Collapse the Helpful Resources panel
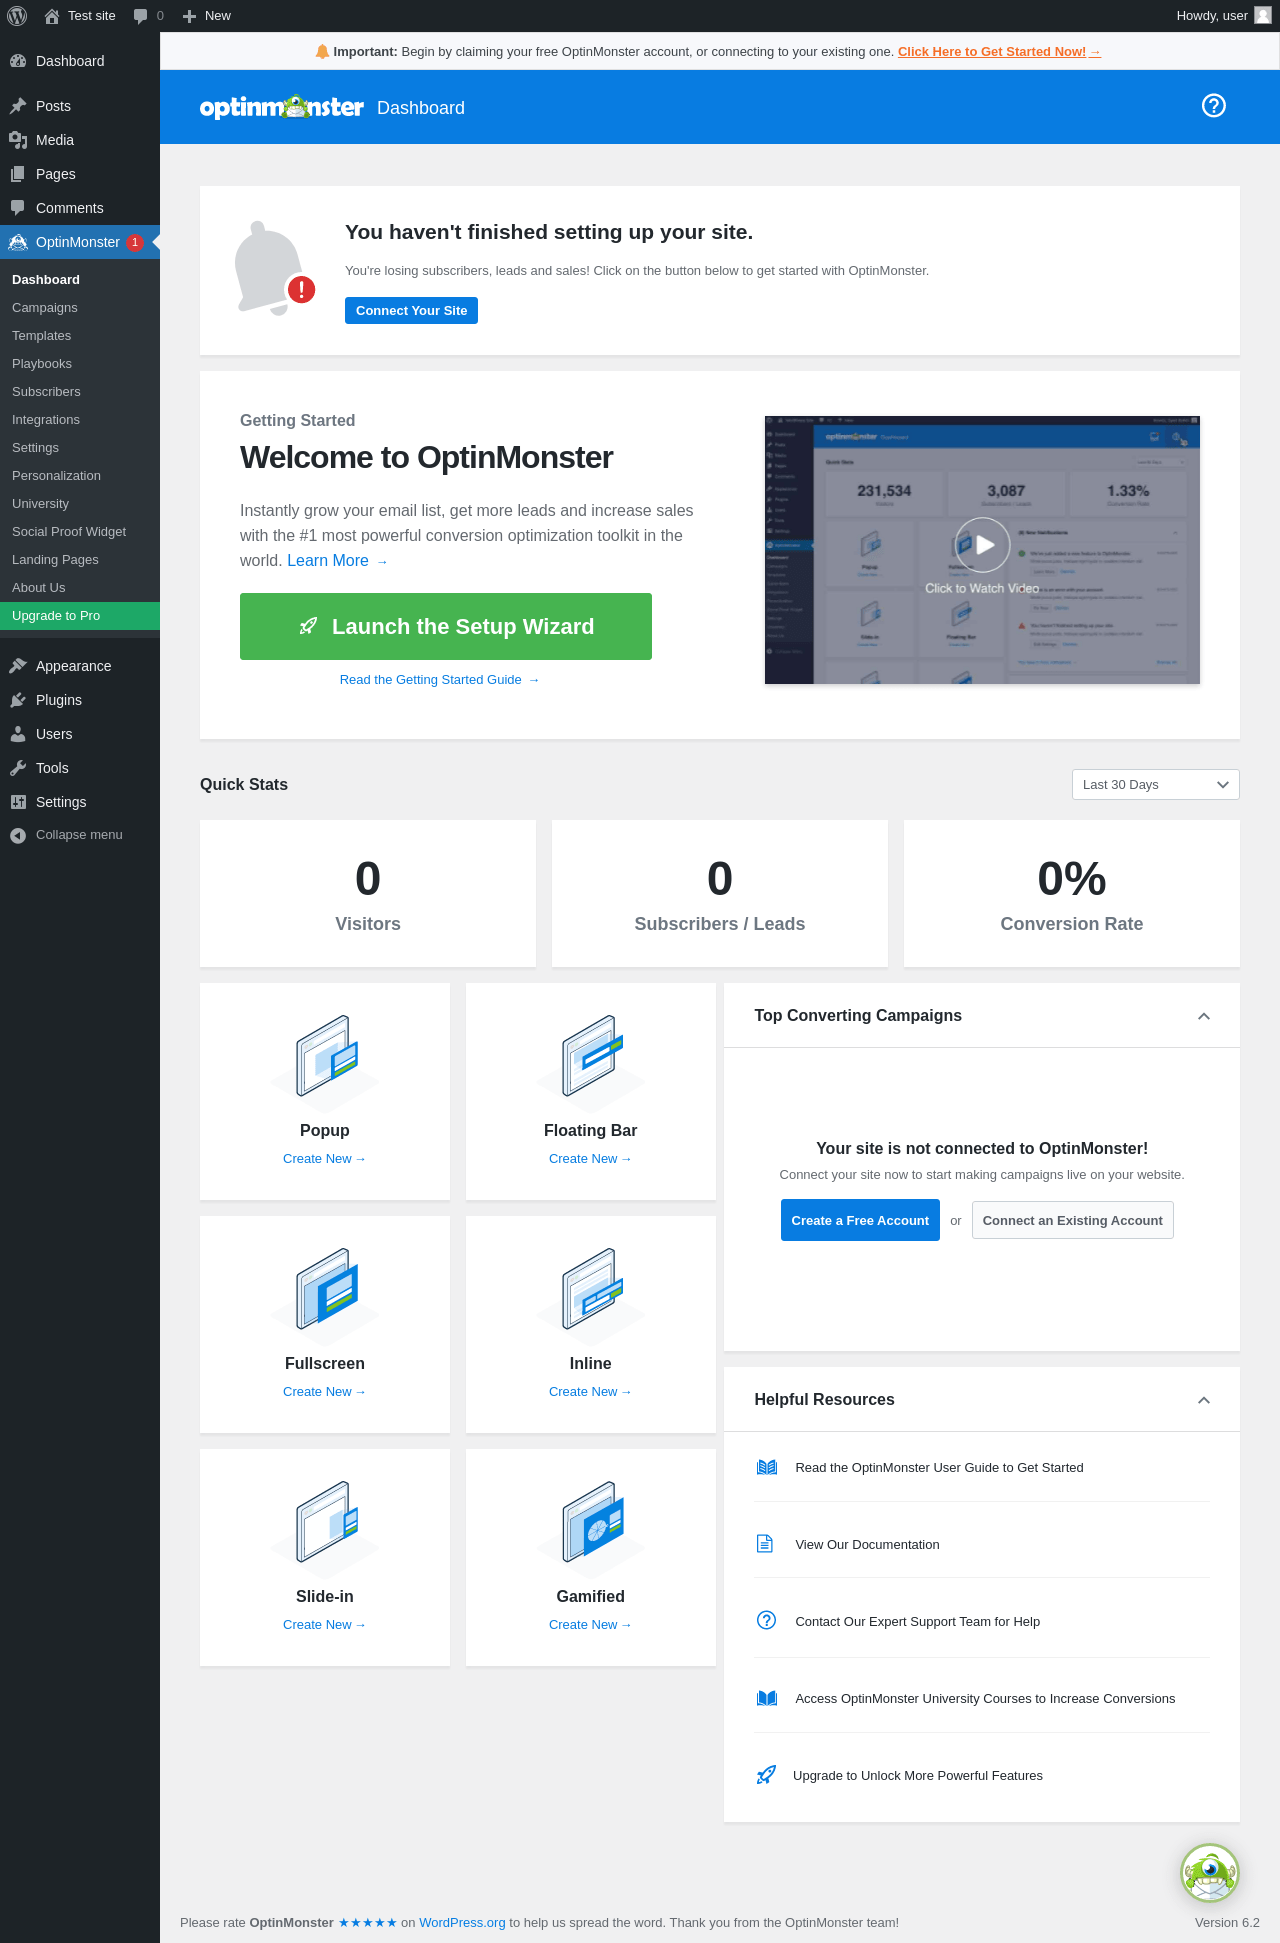The height and width of the screenshot is (1943, 1280). click(1204, 1400)
